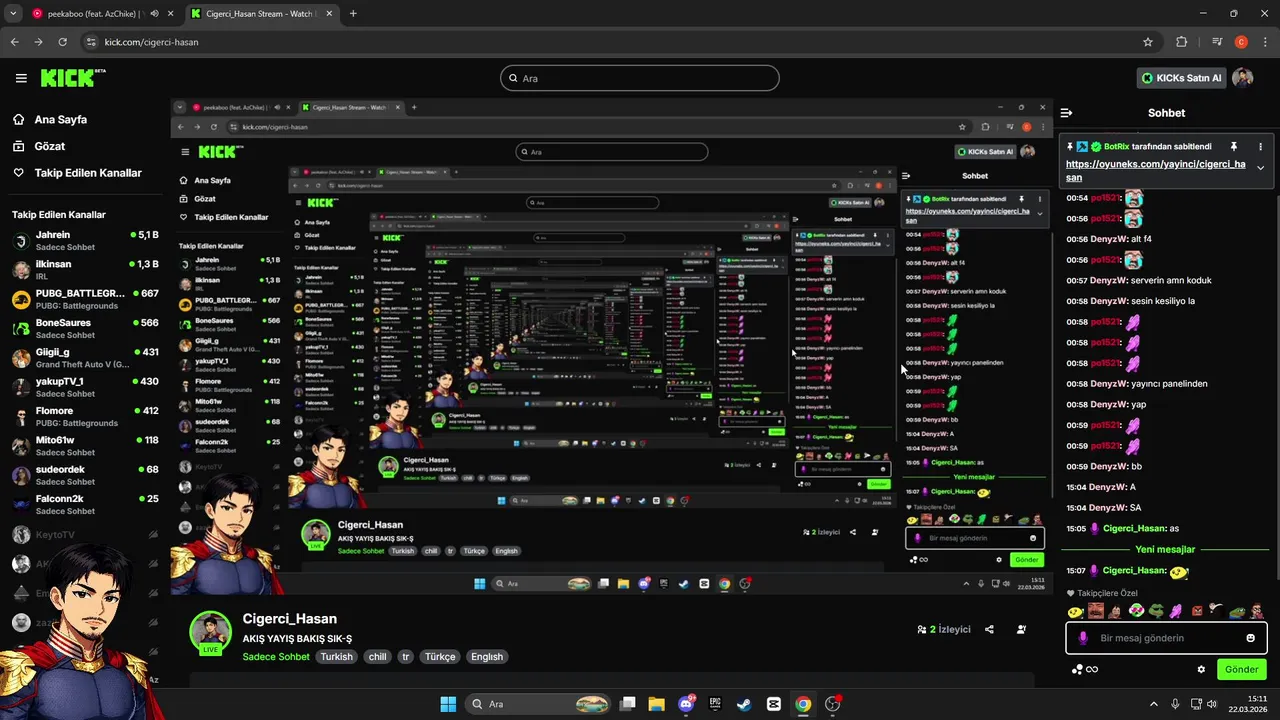Click the purple microphone badge in input

[1083, 638]
